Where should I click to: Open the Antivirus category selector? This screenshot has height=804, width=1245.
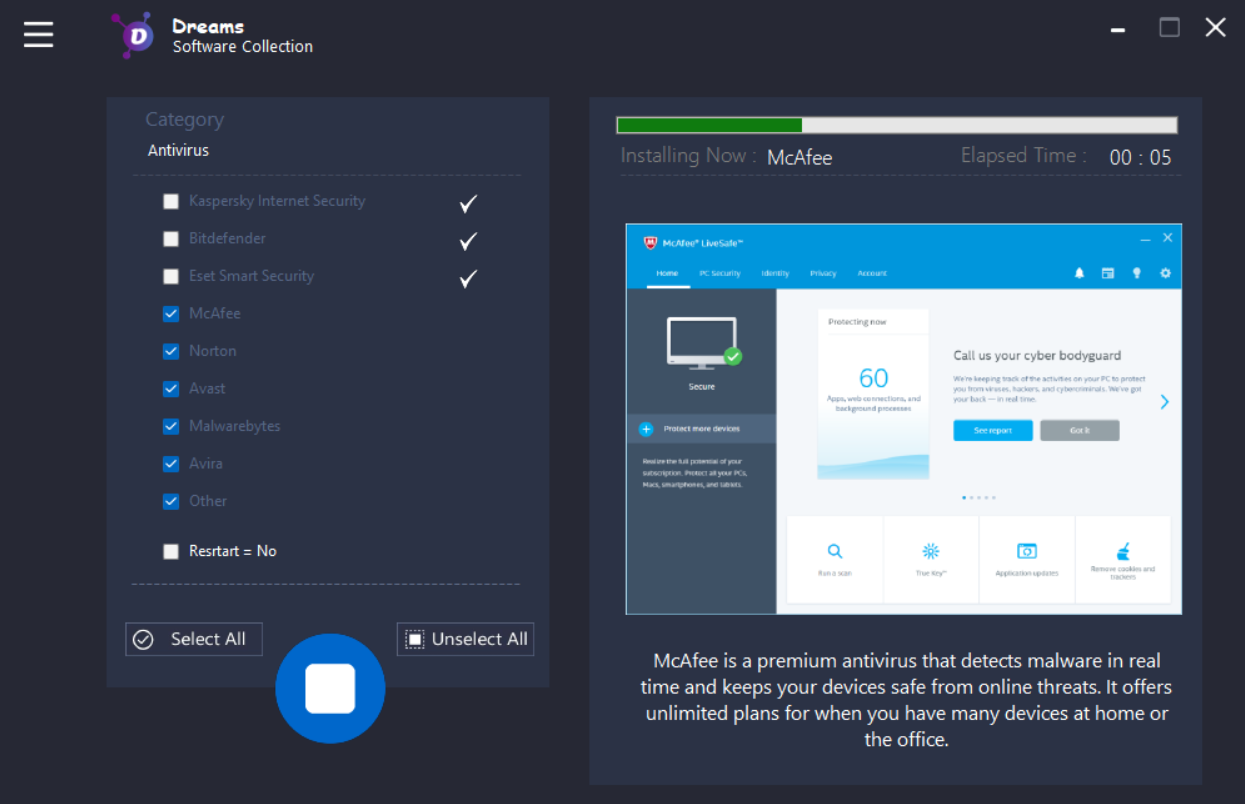(179, 151)
